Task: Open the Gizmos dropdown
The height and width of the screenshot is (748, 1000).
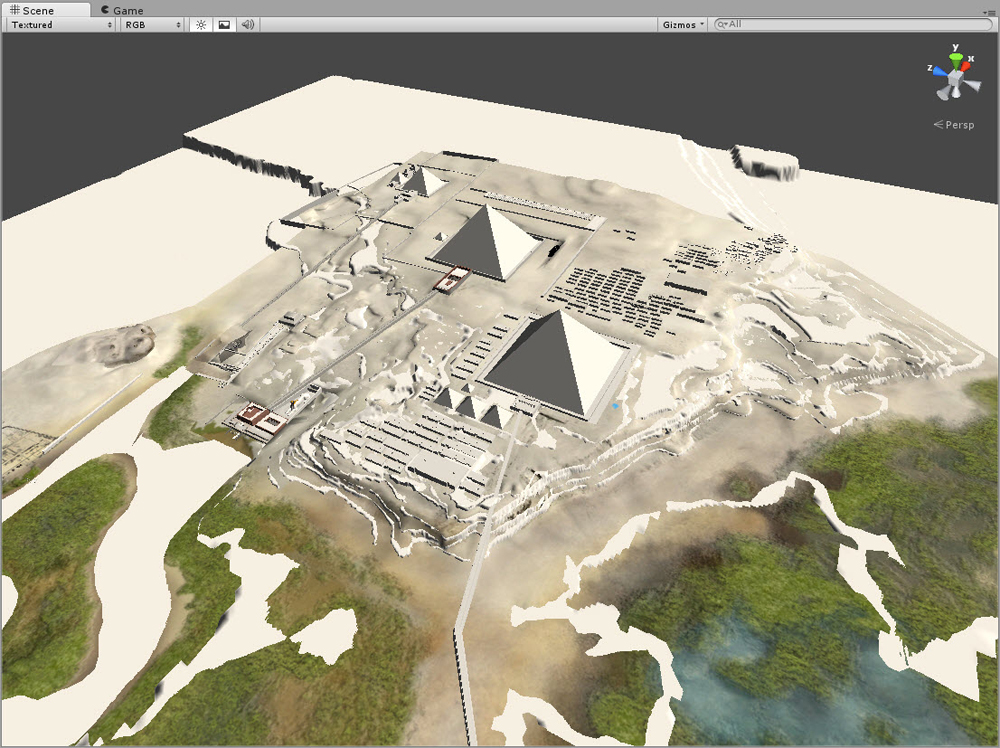Action: coord(681,24)
